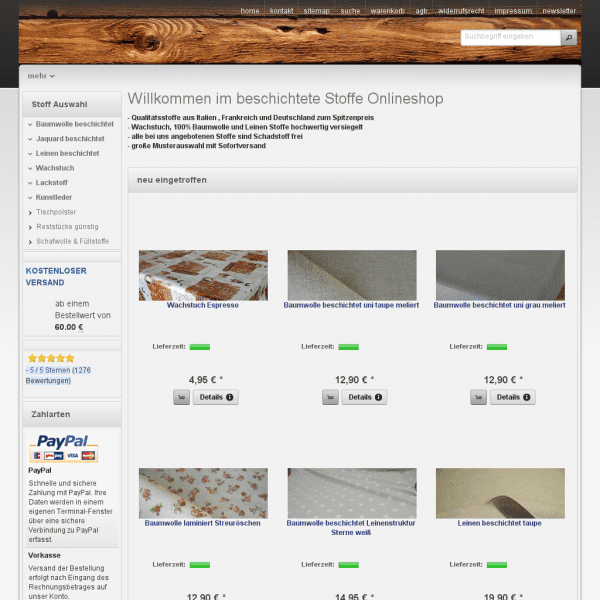Click Details for Baumwolle uni grau meliert

pyautogui.click(x=513, y=397)
